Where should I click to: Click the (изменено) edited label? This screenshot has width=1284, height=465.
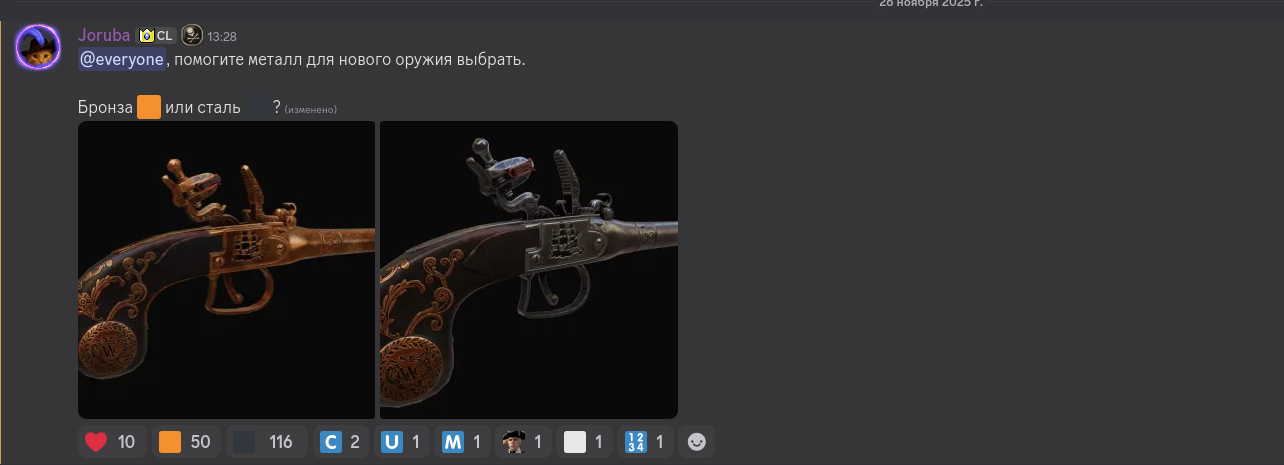click(x=311, y=109)
